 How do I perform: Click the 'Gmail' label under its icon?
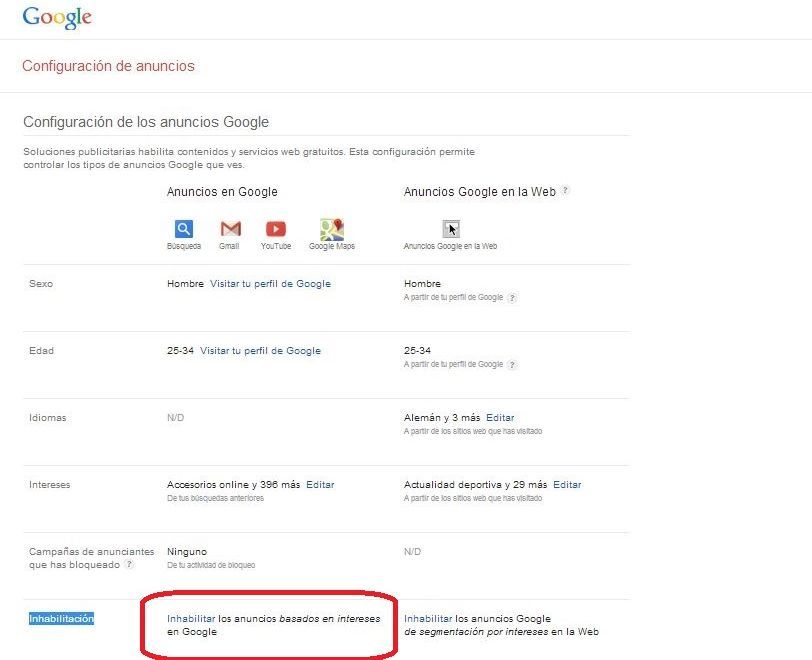[229, 246]
